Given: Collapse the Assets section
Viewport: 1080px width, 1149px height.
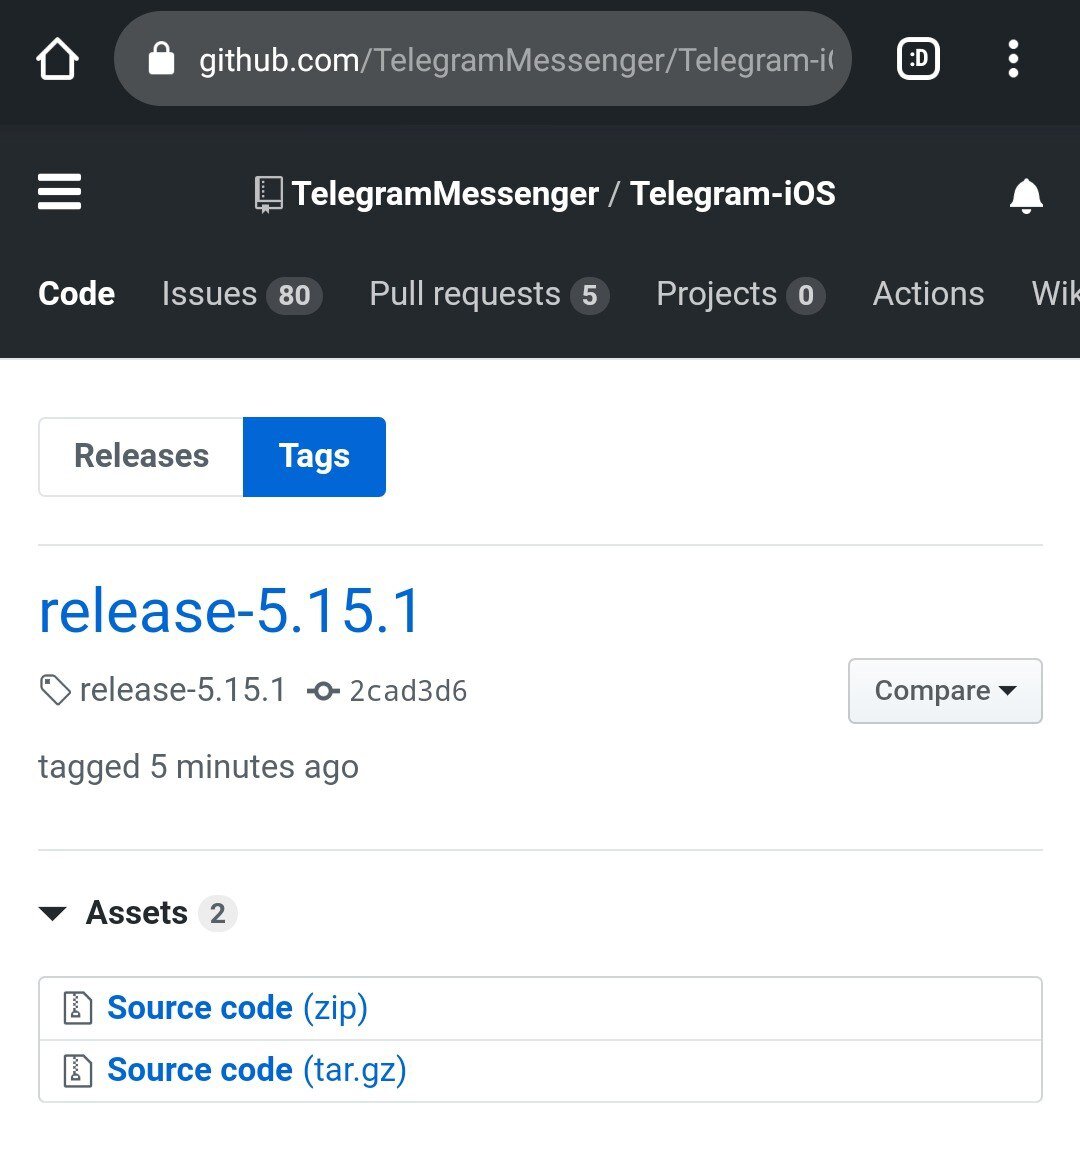Looking at the screenshot, I should click(137, 913).
